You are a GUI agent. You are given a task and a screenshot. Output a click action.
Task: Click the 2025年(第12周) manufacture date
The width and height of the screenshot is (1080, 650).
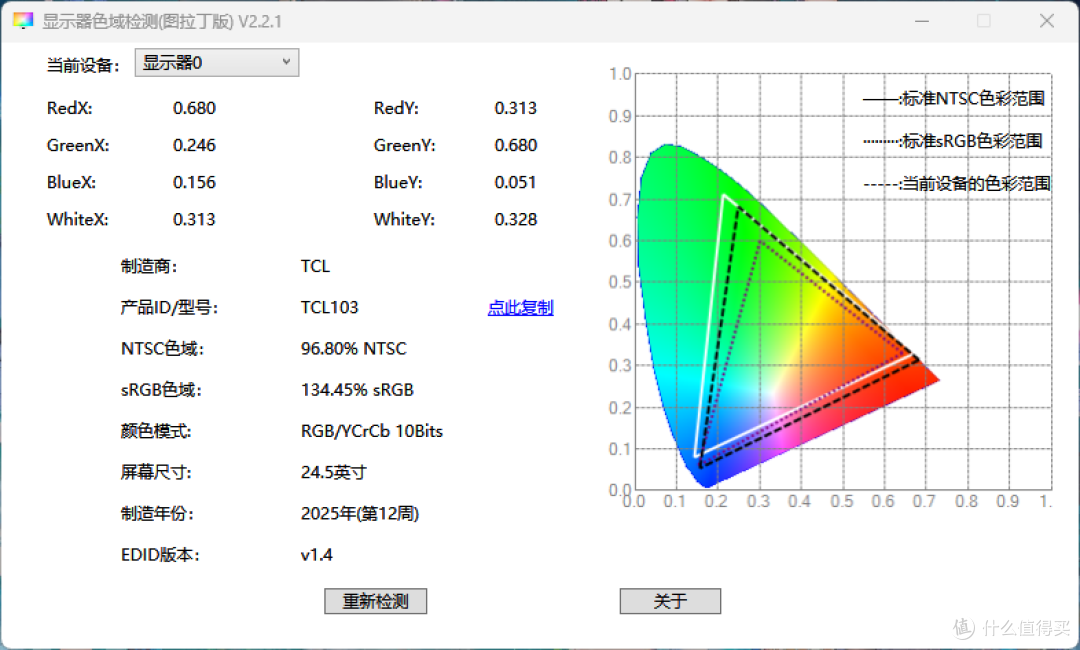[360, 514]
